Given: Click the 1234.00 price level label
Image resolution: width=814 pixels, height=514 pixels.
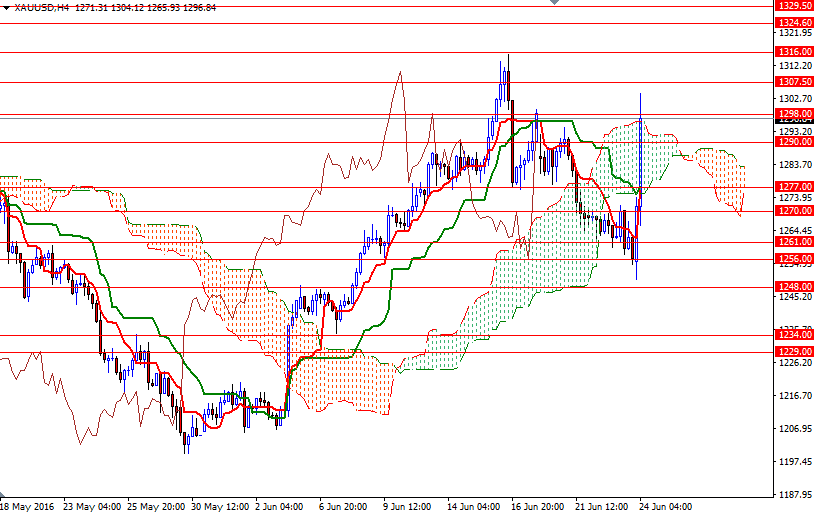Looking at the screenshot, I should coord(793,336).
